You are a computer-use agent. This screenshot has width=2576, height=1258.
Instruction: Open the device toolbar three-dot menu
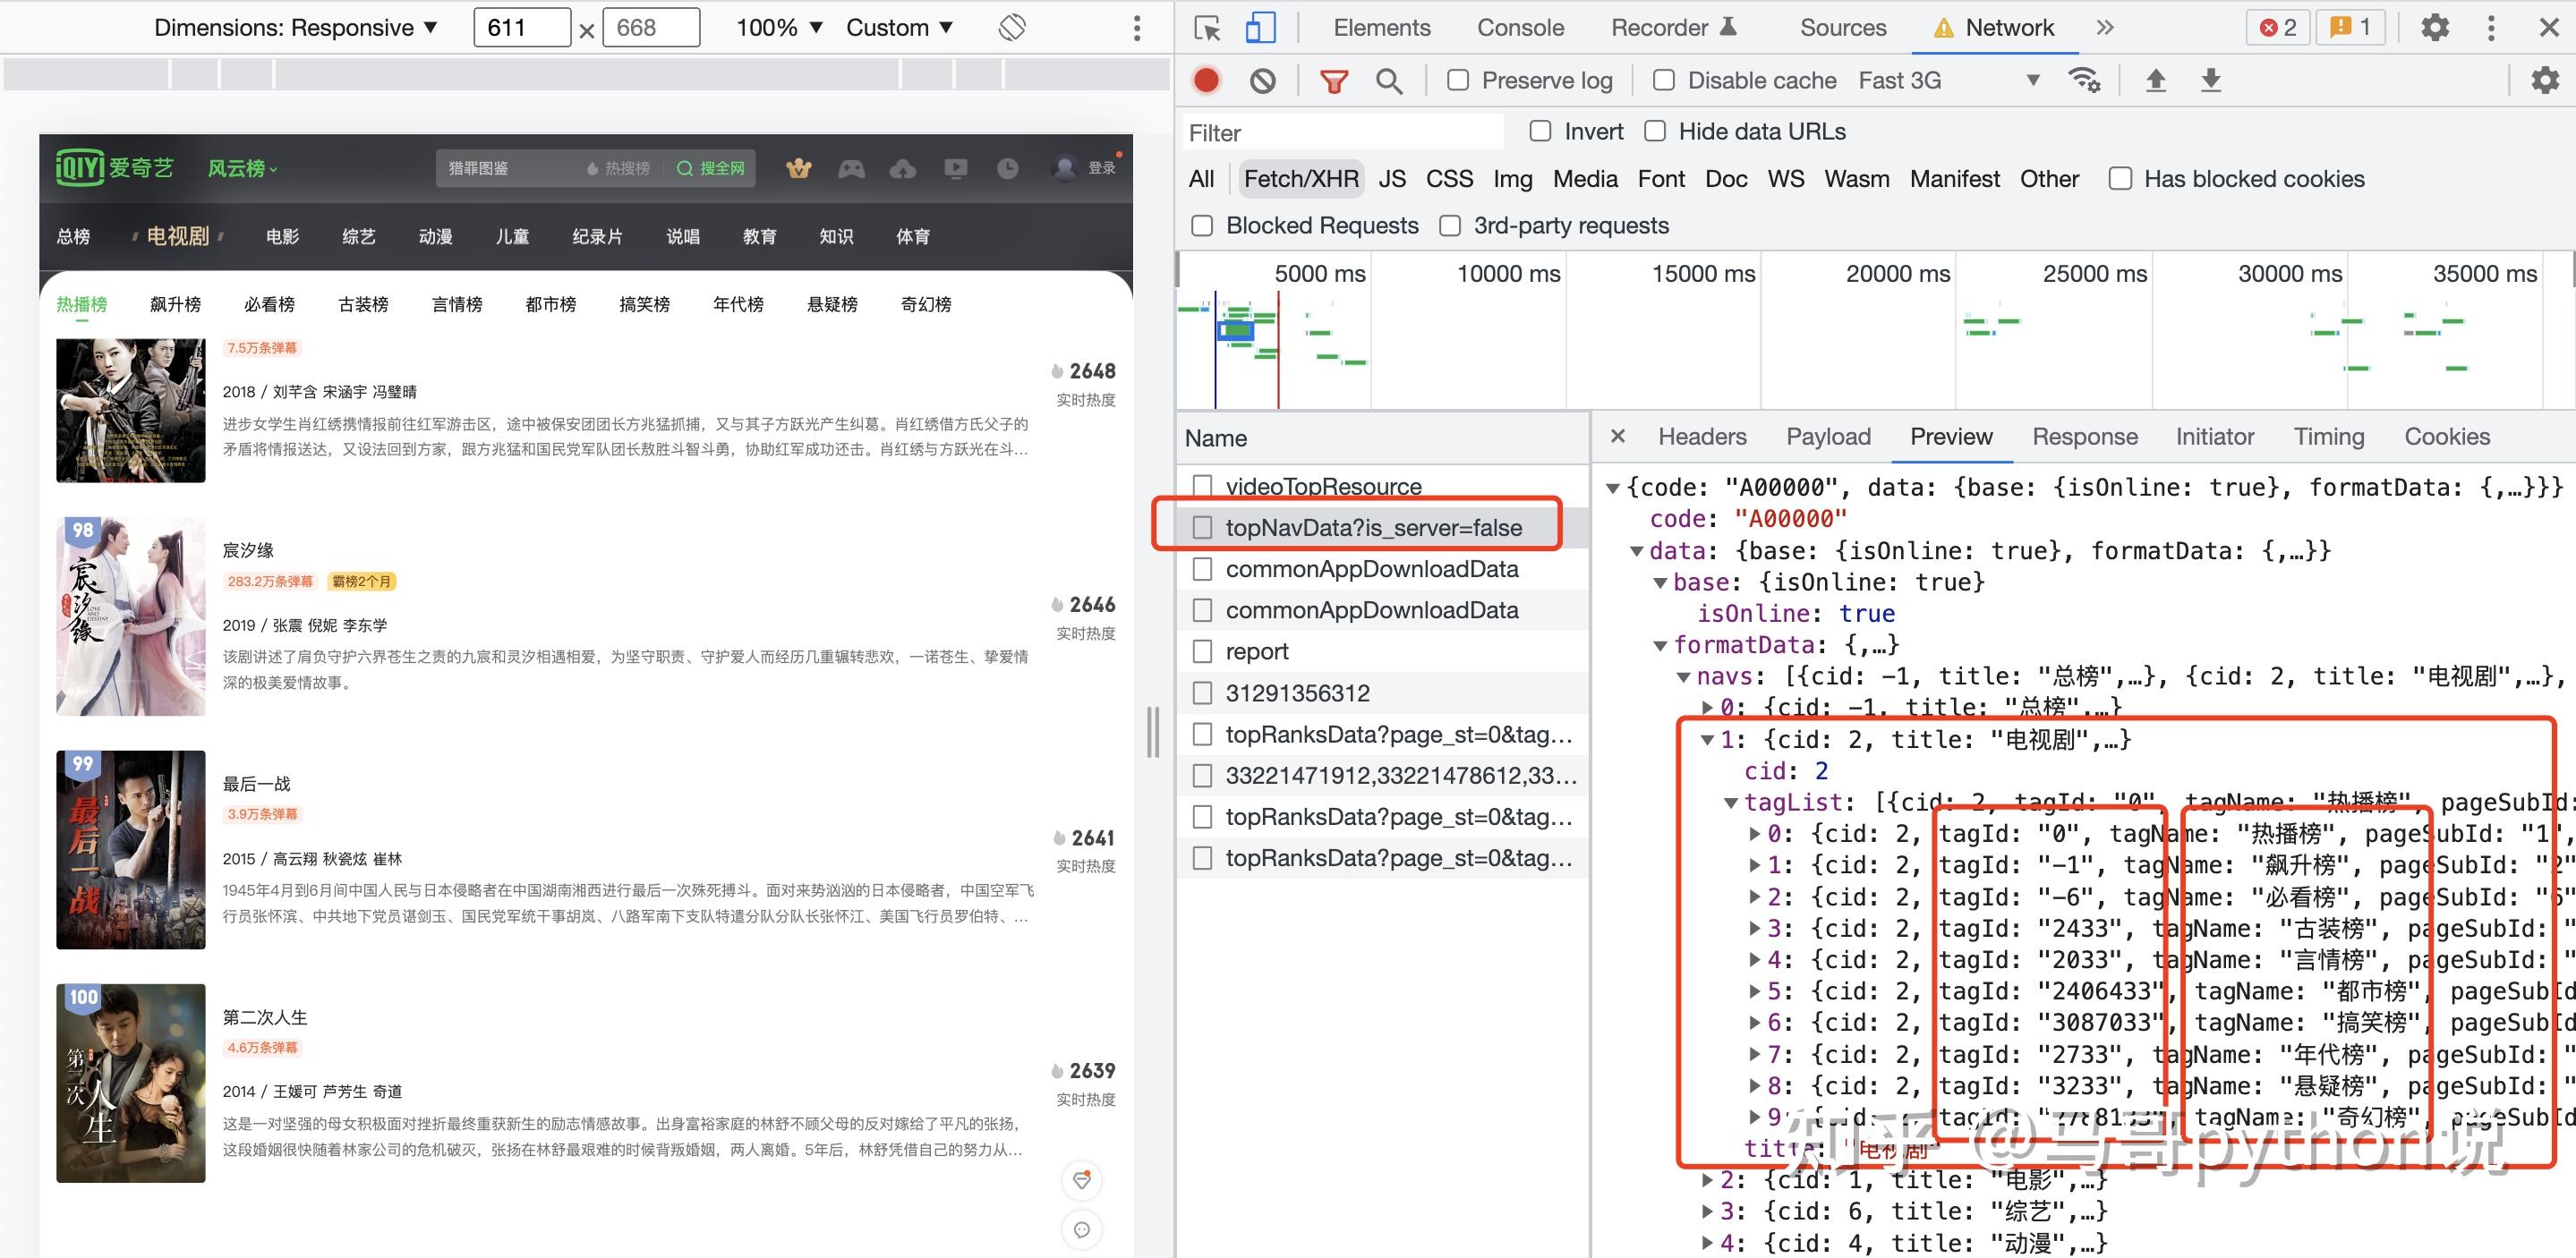[1137, 28]
